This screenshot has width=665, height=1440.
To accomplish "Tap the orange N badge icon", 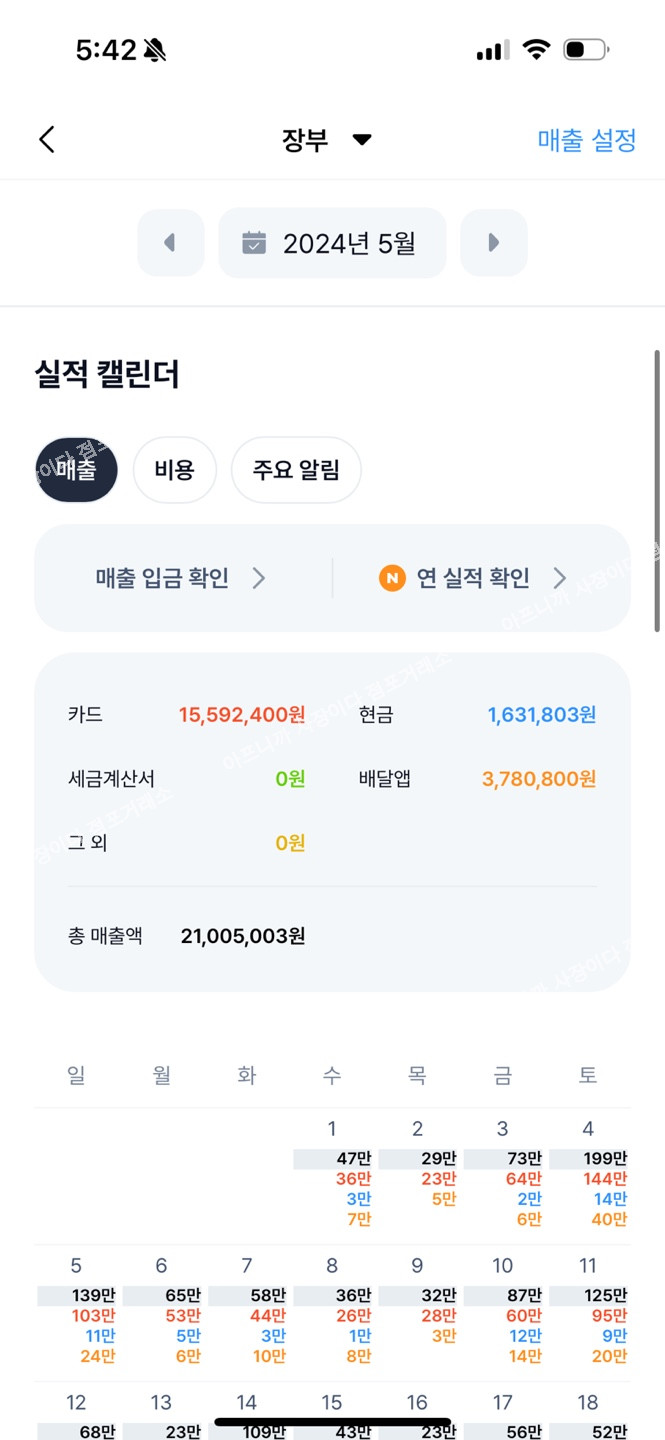I will click(x=392, y=578).
